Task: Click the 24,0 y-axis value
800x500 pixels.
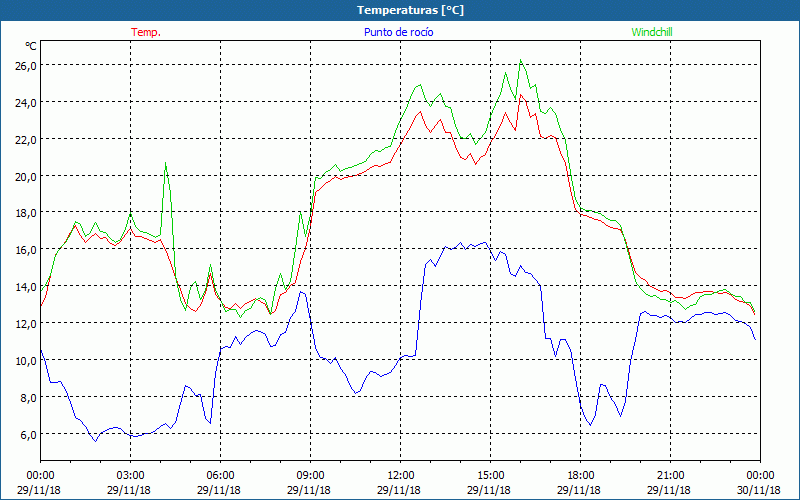Action: (26, 103)
